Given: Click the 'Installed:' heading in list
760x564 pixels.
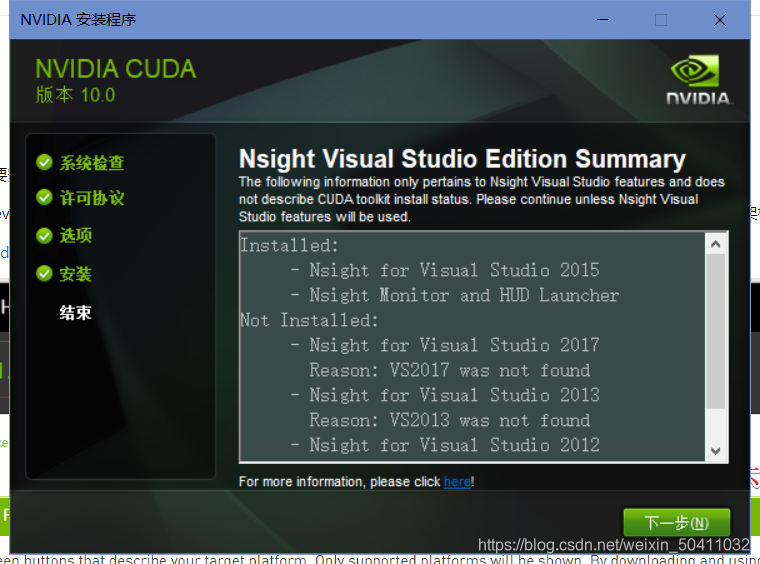Looking at the screenshot, I should point(289,245).
